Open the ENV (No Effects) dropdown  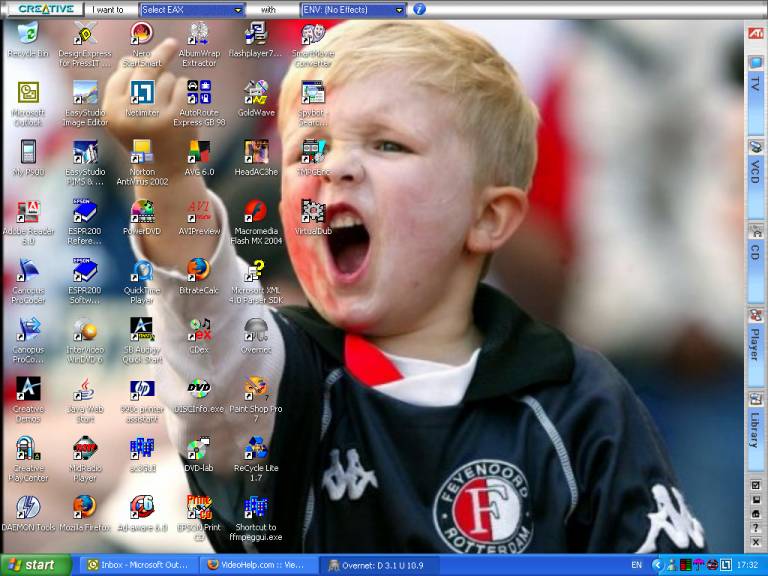tap(353, 9)
